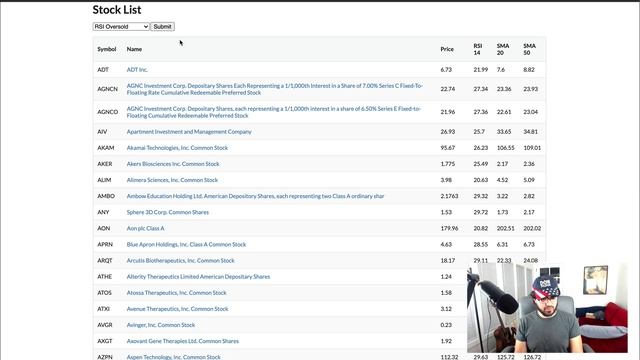The height and width of the screenshot is (360, 640).
Task: Select the ATXI symbol cell
Action: [103, 309]
